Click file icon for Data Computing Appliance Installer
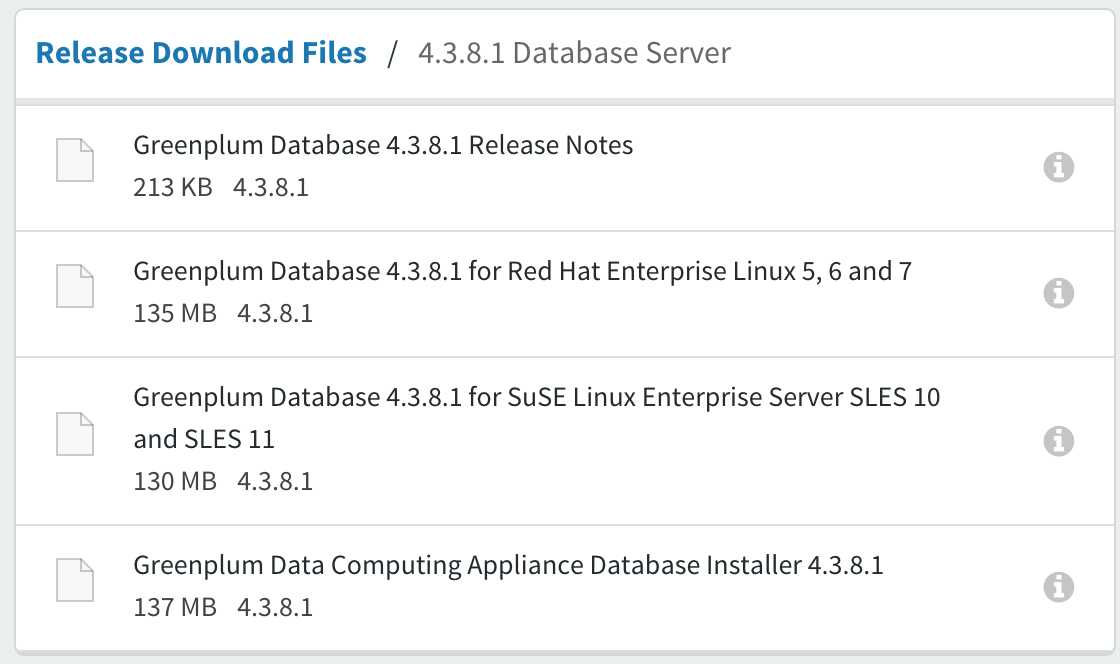 pyautogui.click(x=75, y=580)
